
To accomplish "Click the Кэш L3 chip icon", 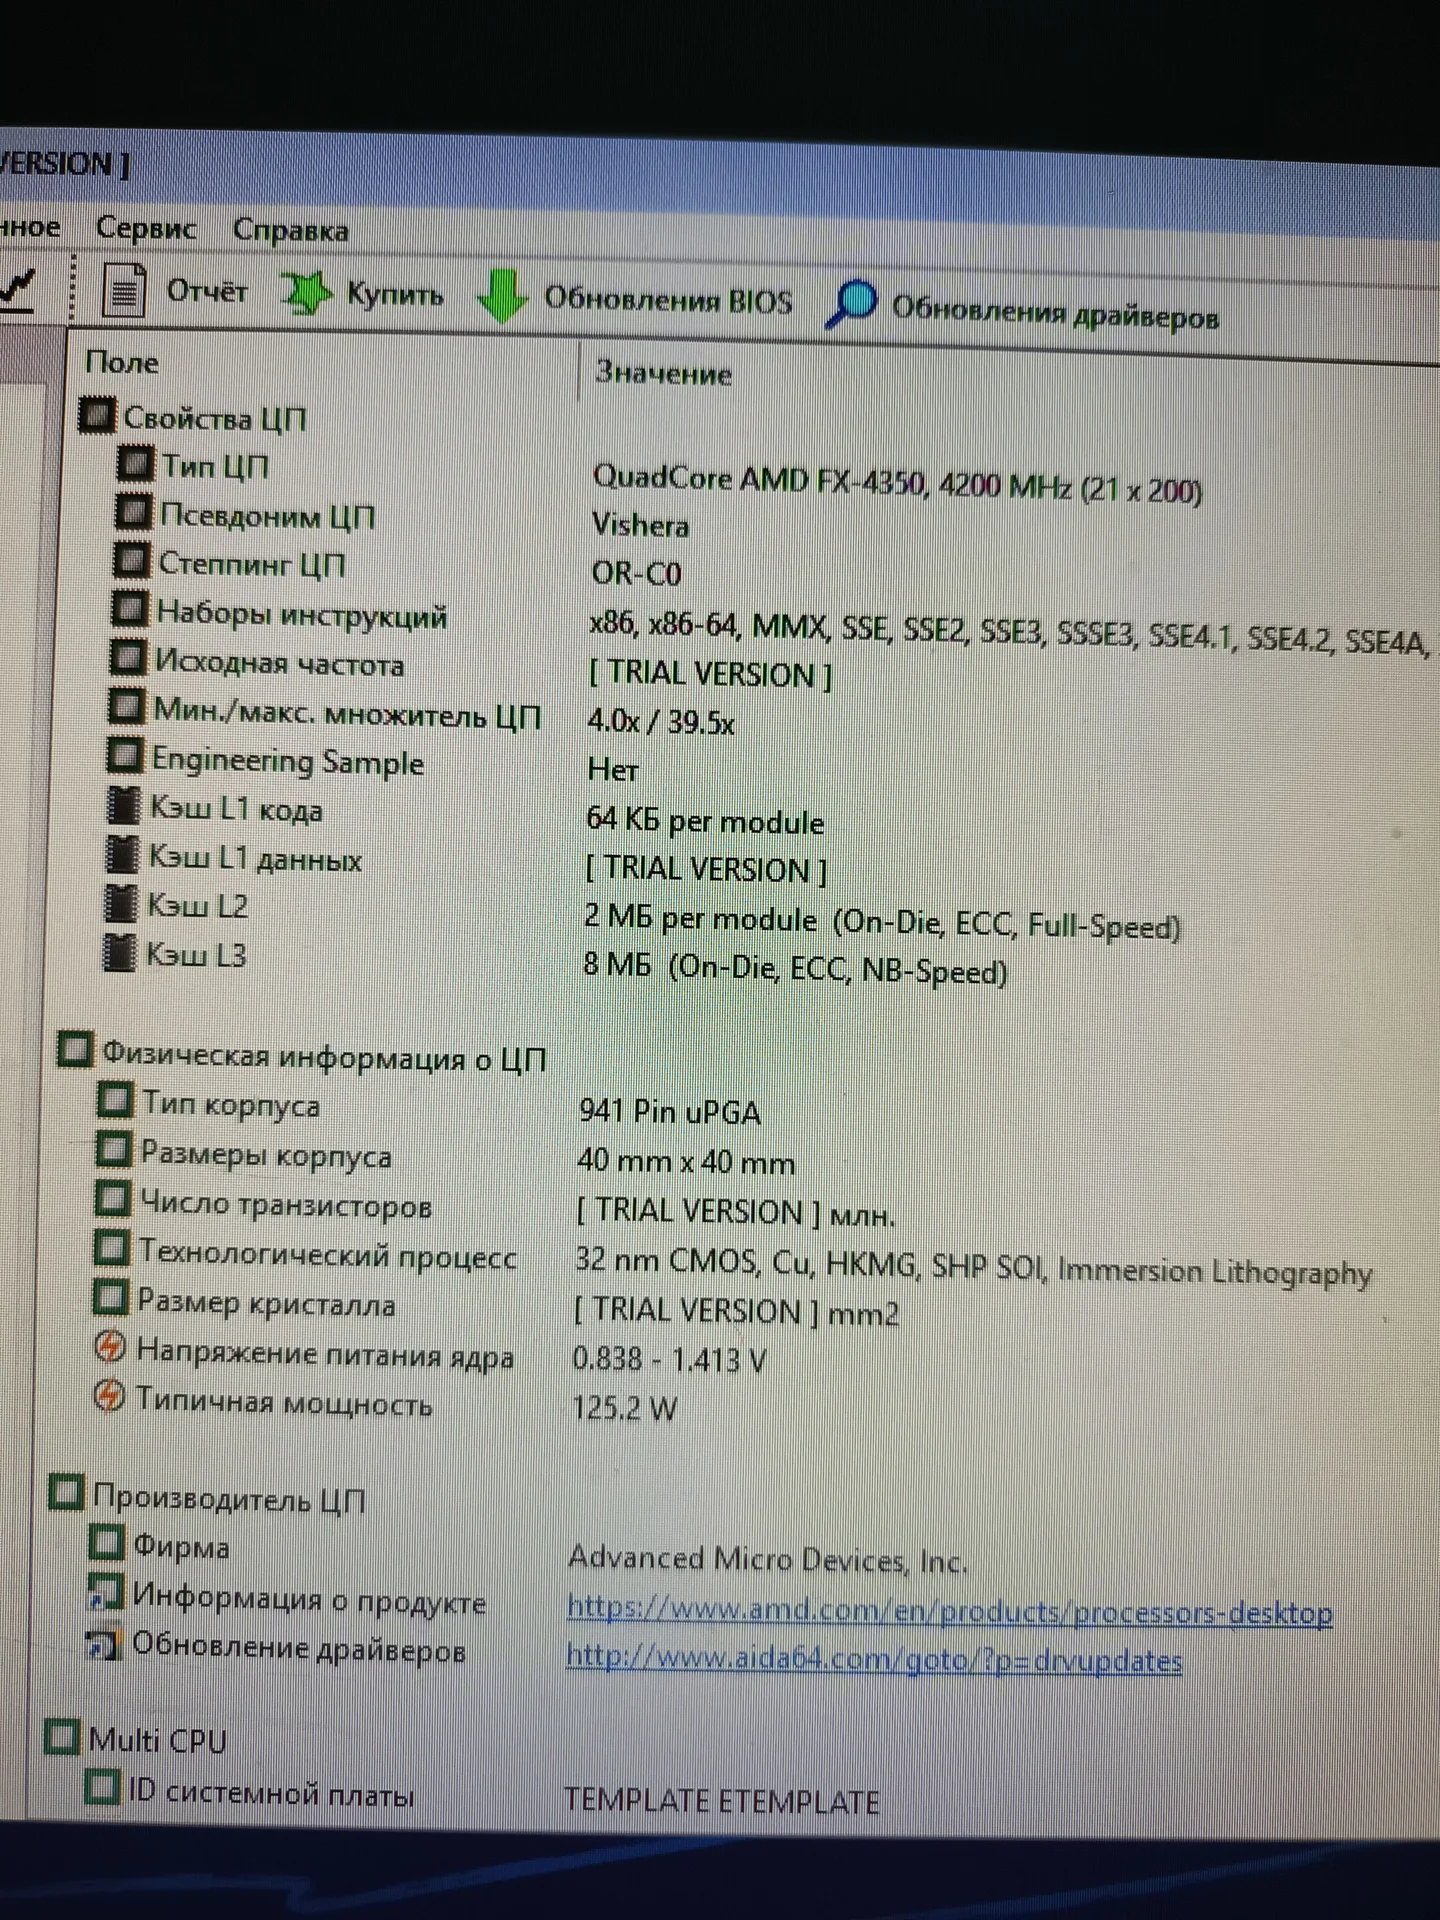I will pos(119,952).
